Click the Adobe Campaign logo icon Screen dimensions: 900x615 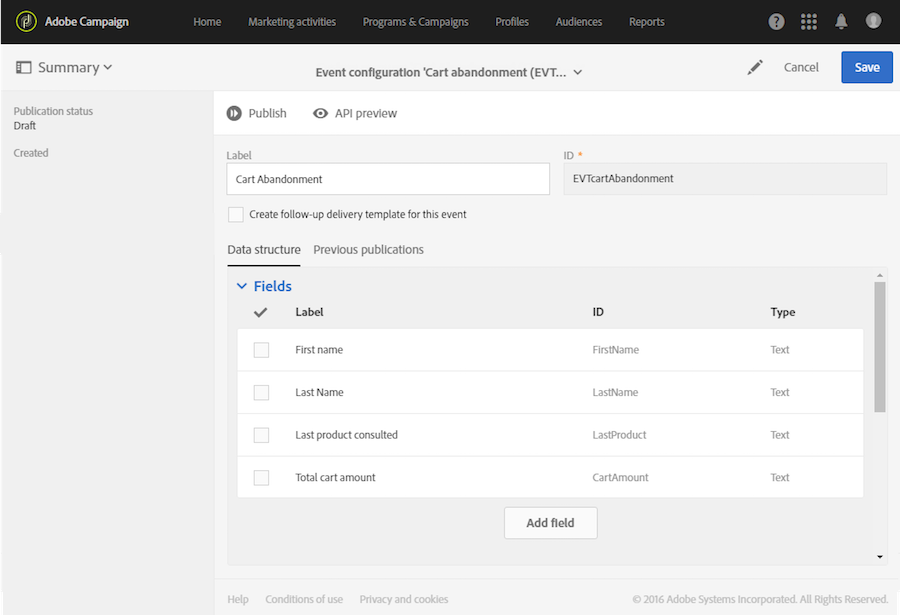pos(26,21)
